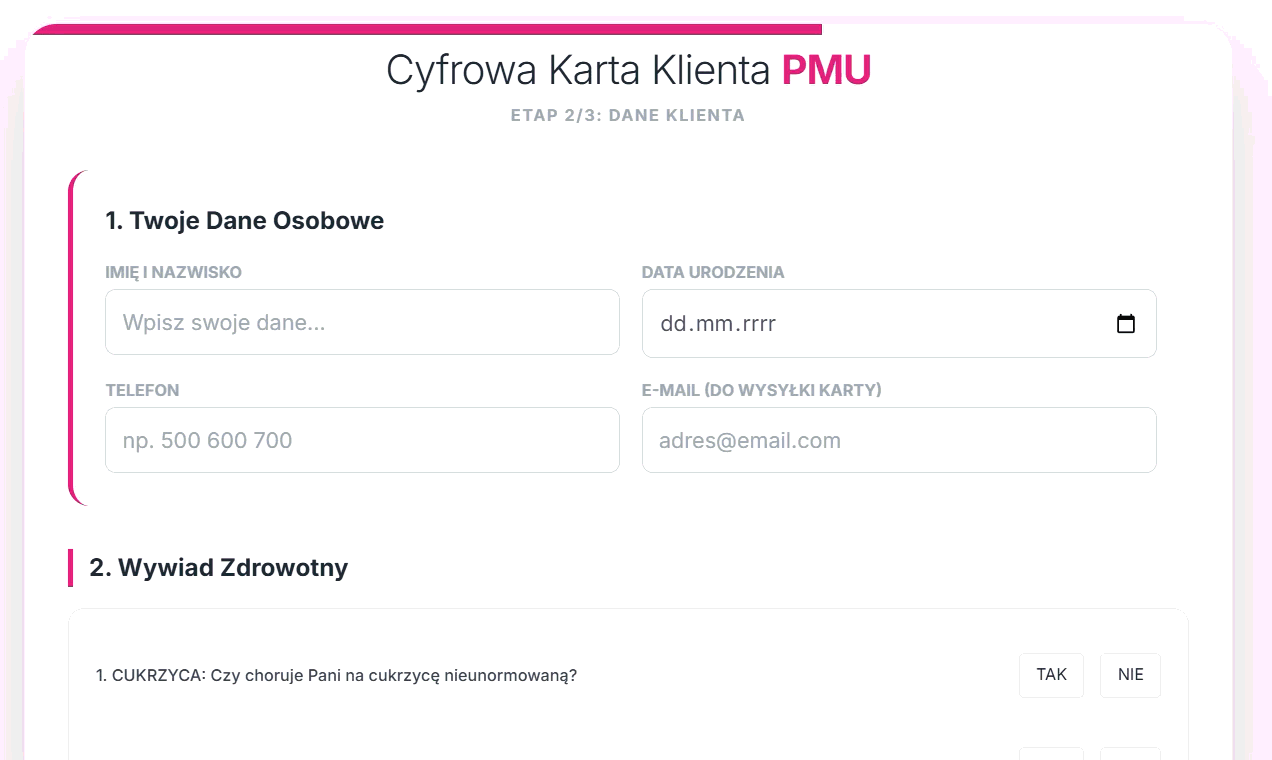This screenshot has width=1272, height=760.
Task: Click the 'Cyfrowa Karta Klienta' page title
Action: [x=578, y=70]
